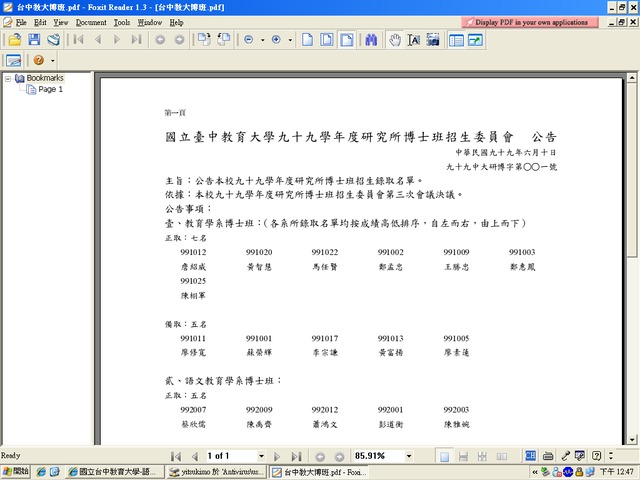Open the 85.91% zoom level dropdown
640x480 pixels.
coord(410,456)
